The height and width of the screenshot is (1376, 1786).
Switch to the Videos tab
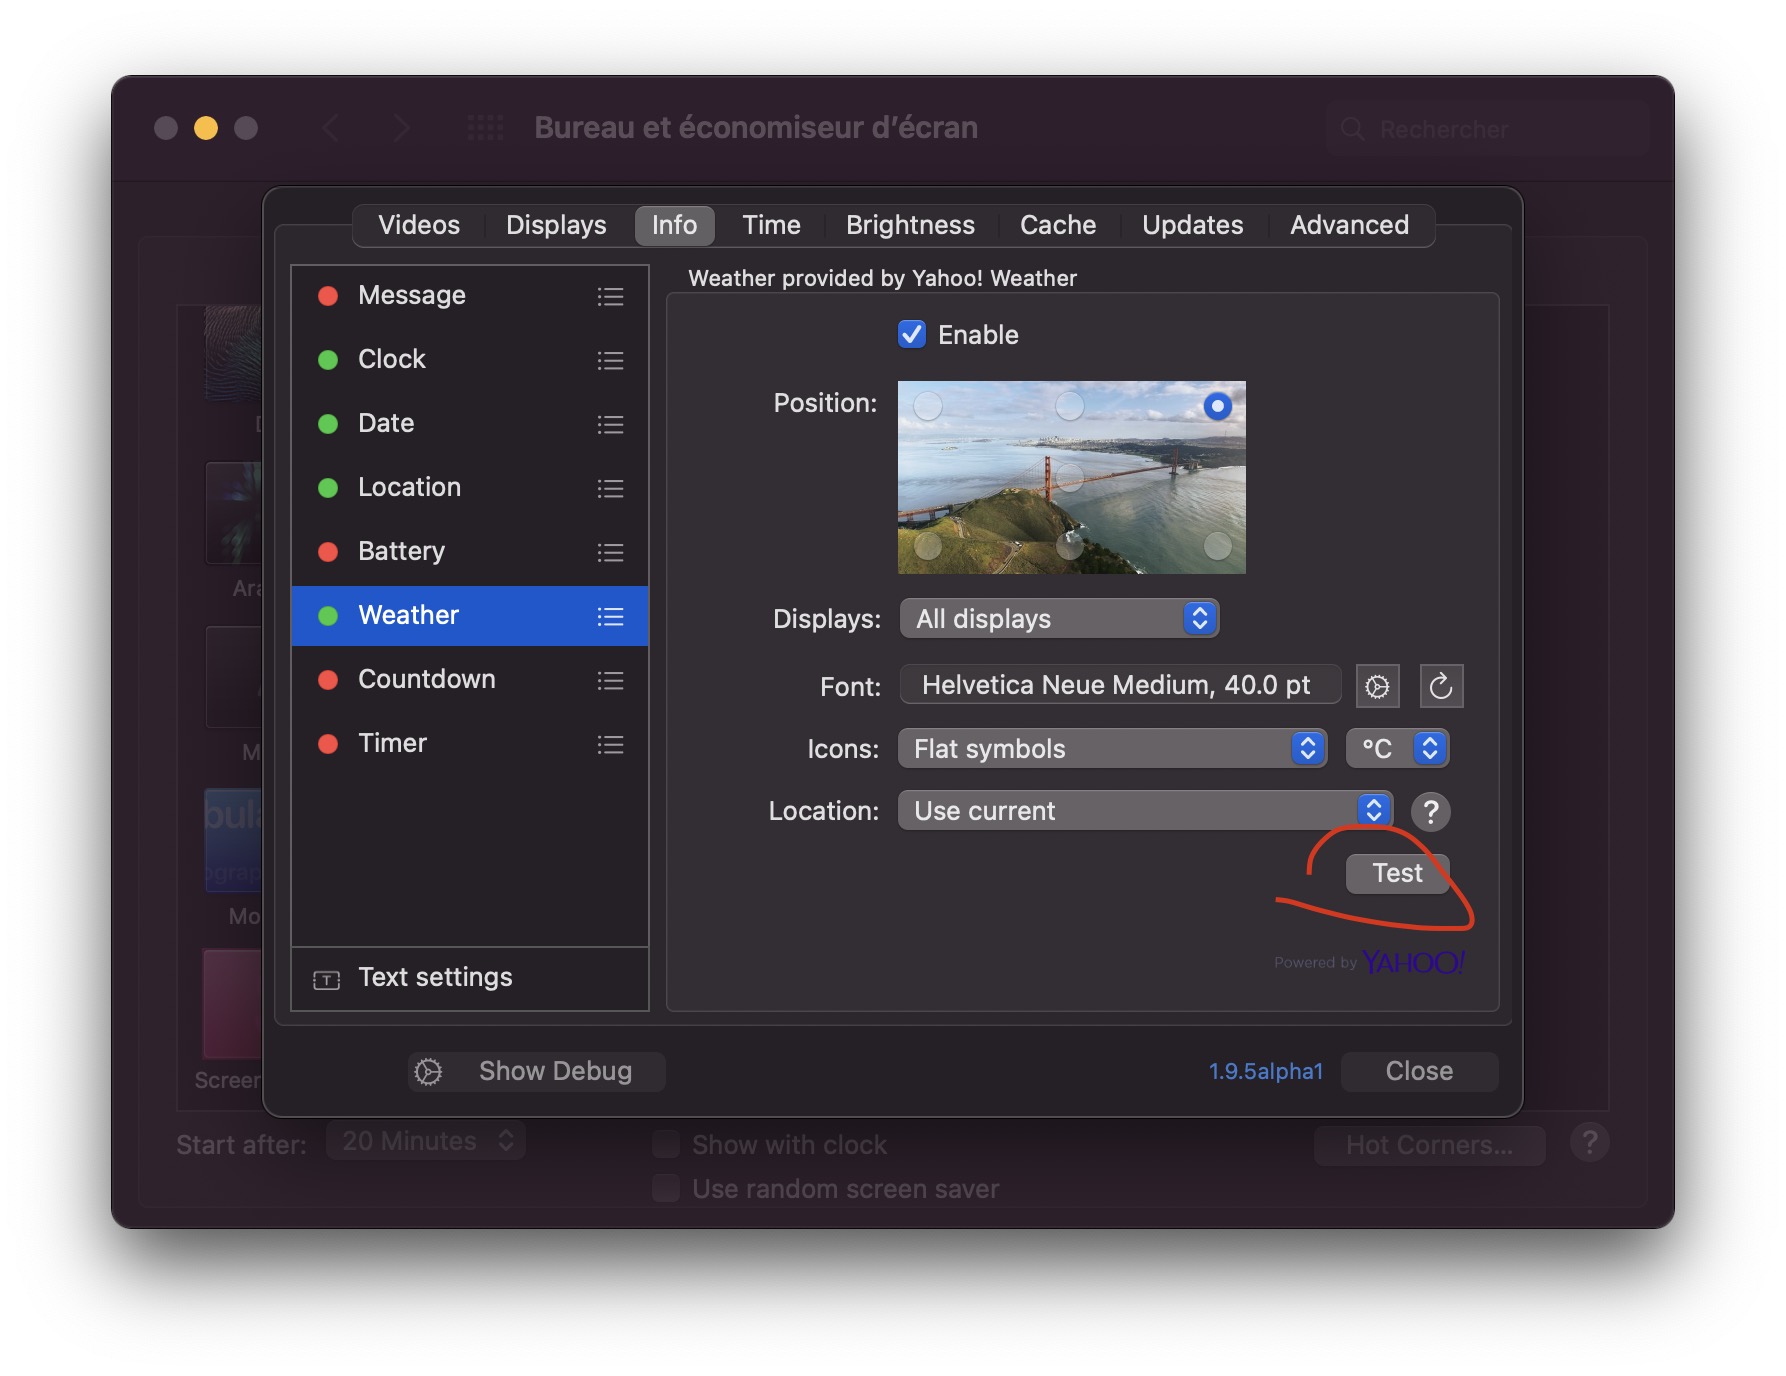[x=419, y=225]
